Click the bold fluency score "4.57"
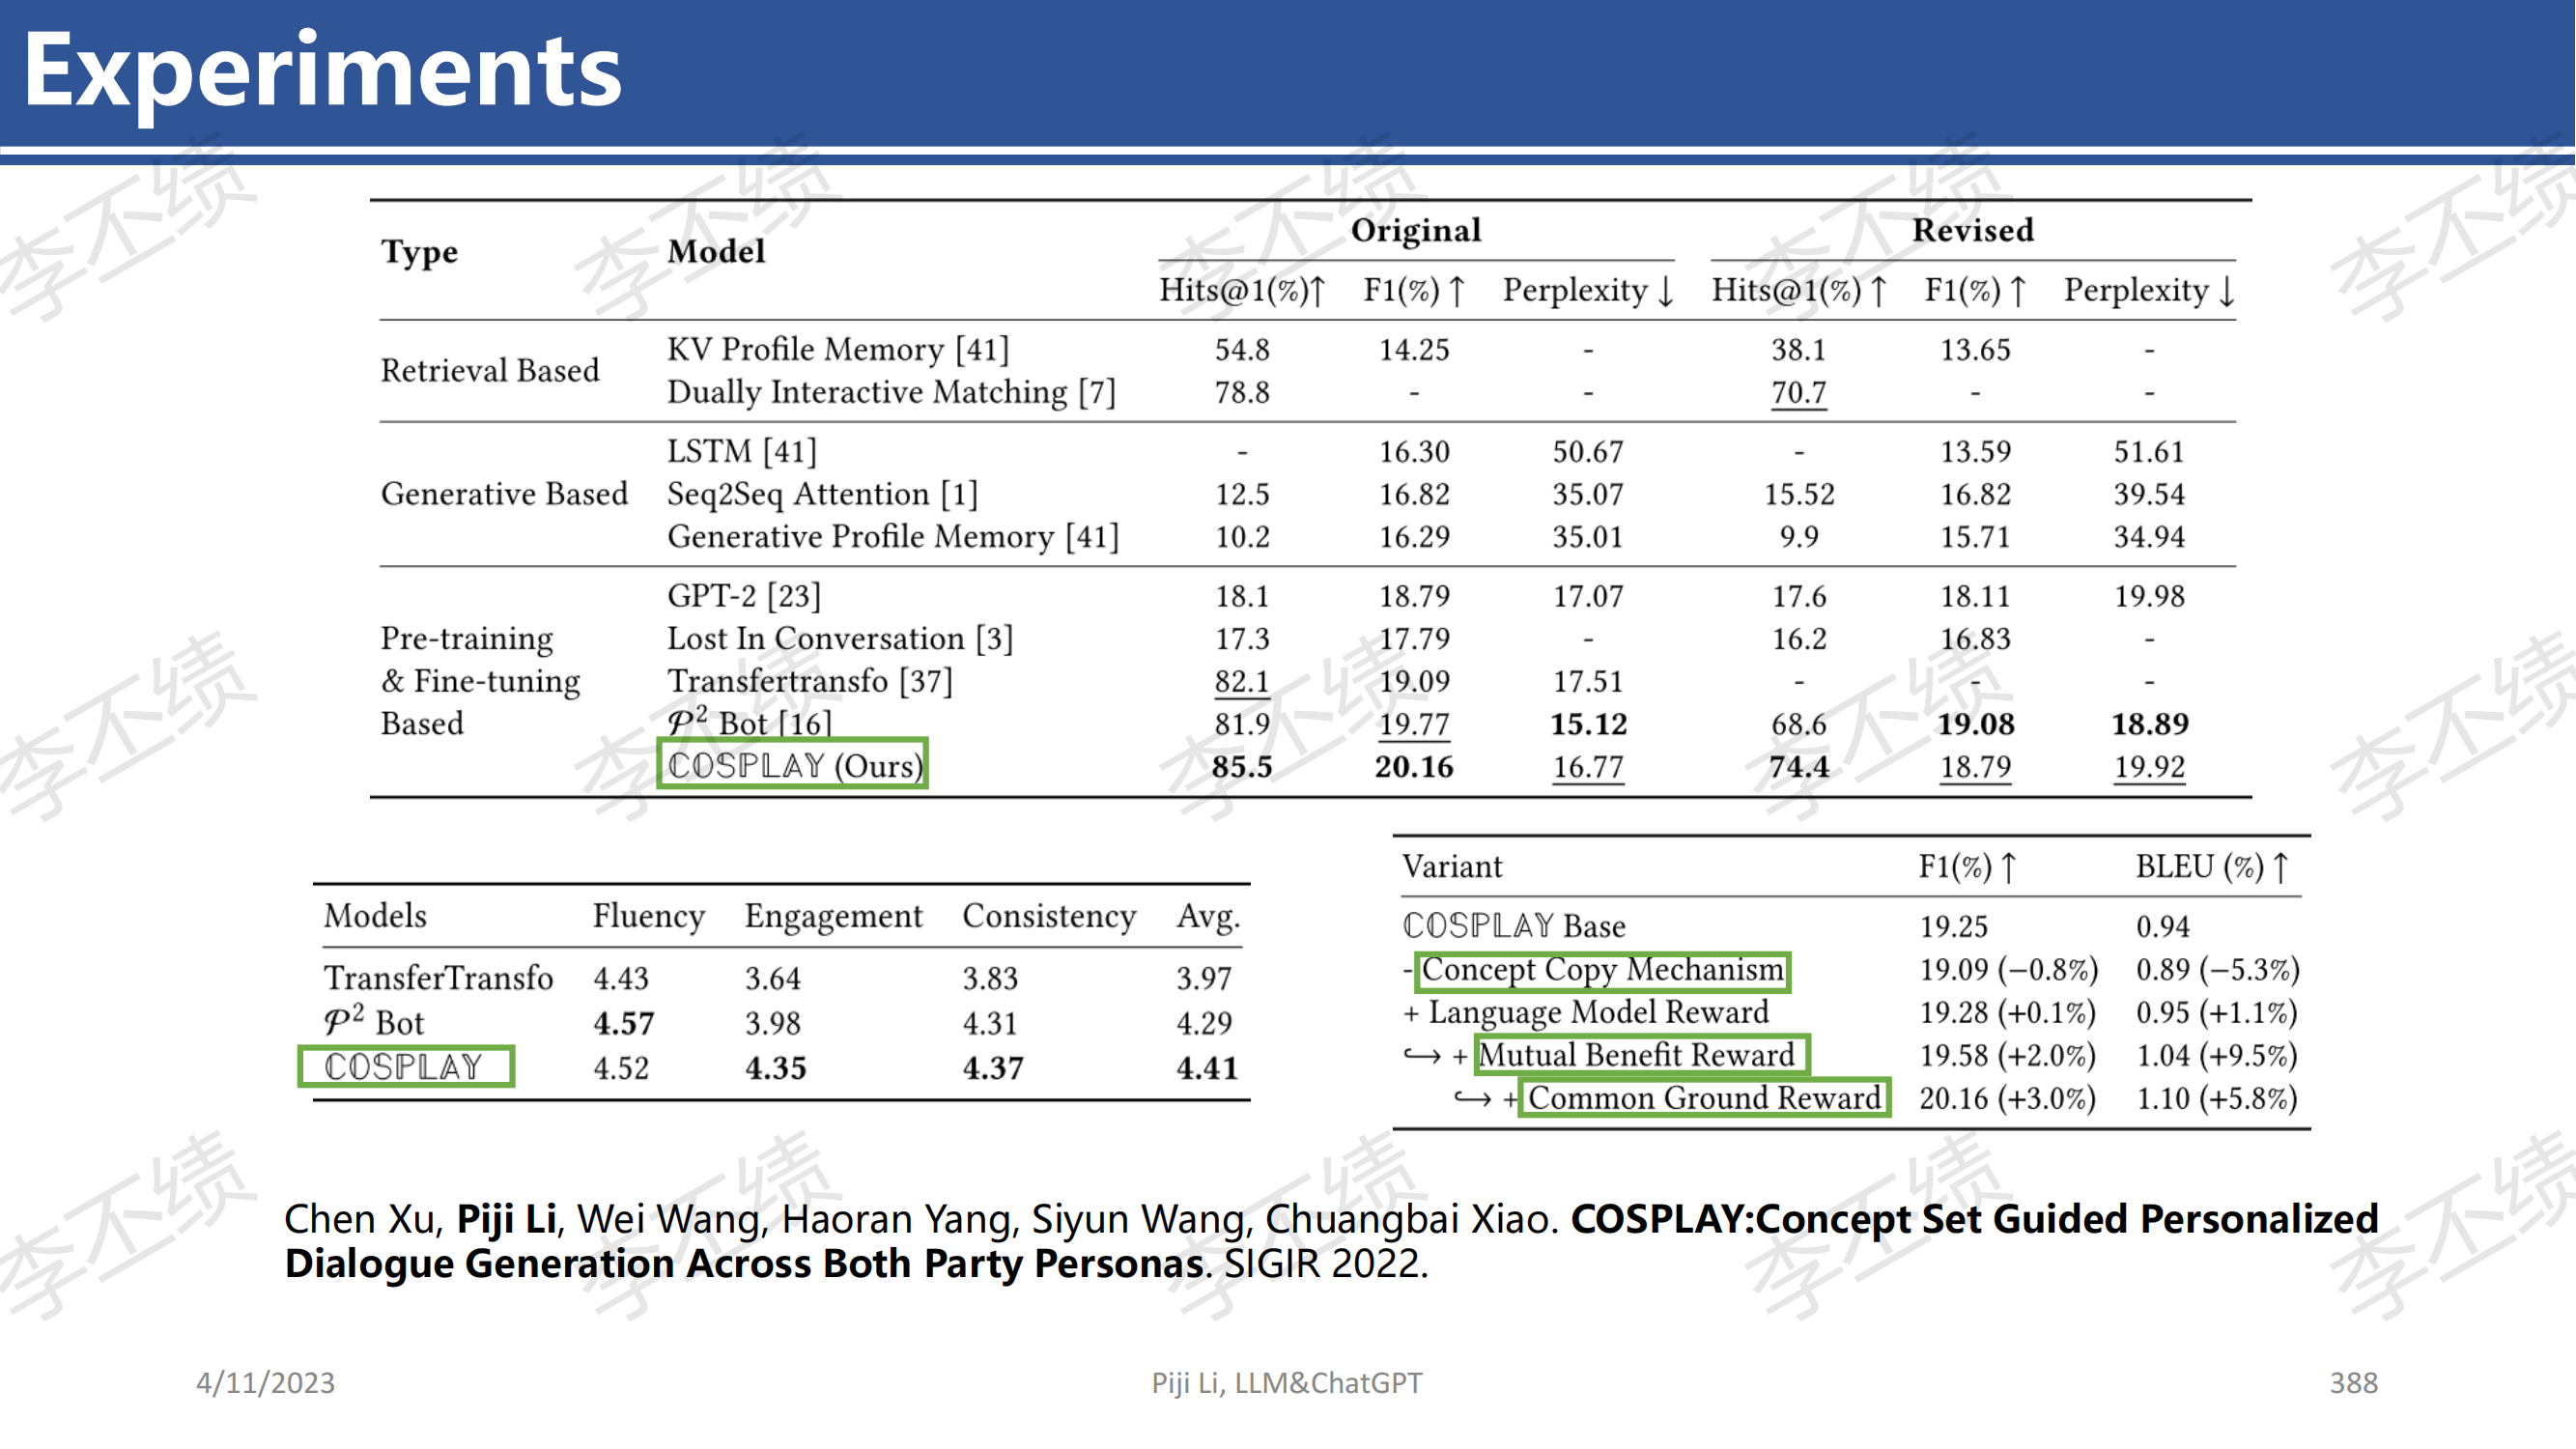 [x=624, y=1024]
